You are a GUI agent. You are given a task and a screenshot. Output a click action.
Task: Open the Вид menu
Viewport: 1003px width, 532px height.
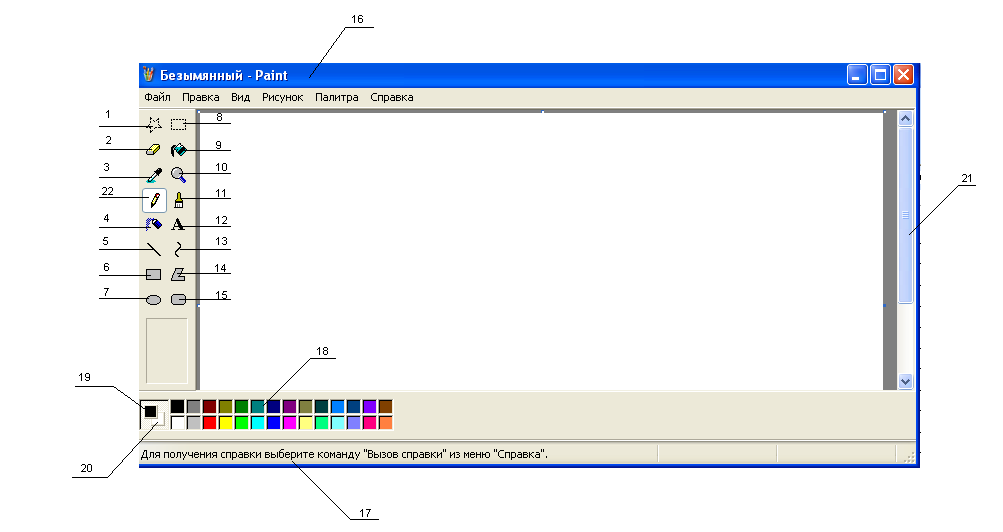[241, 97]
